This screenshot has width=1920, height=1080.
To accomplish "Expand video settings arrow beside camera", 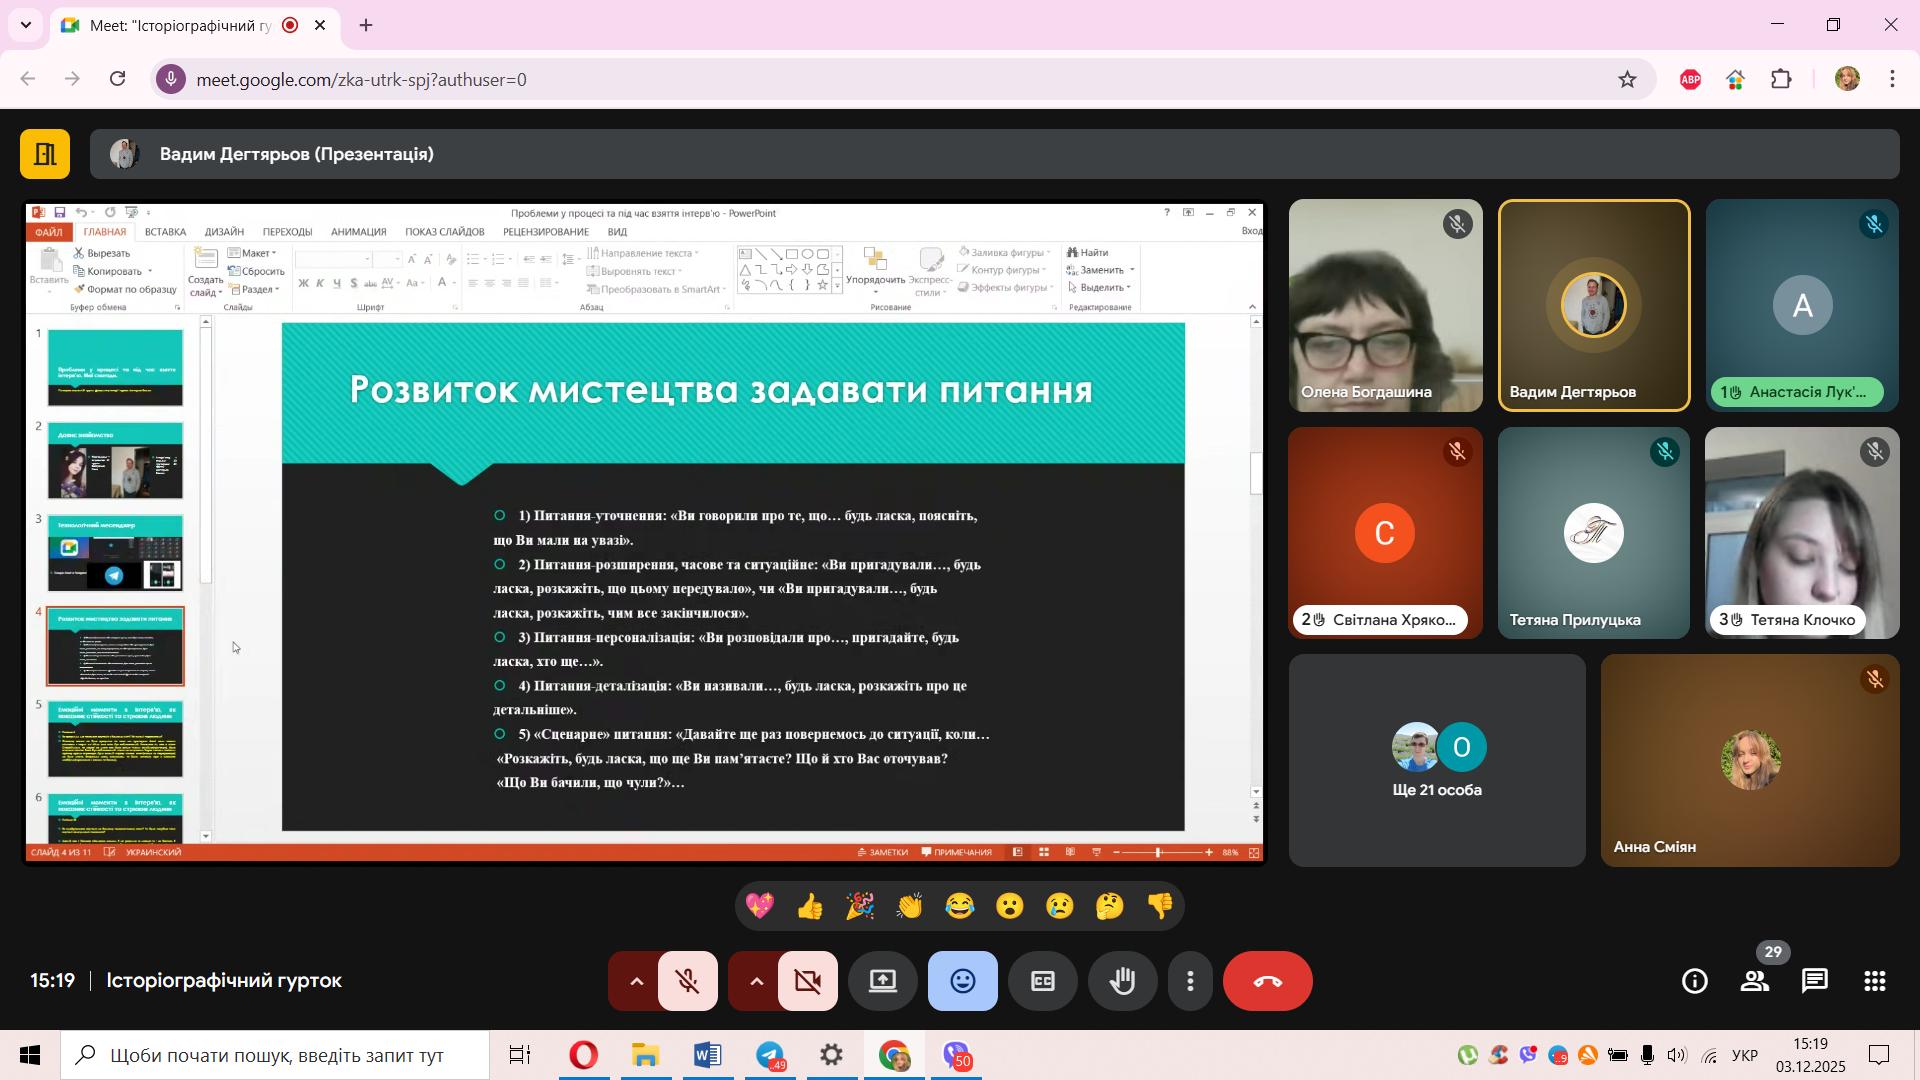I will click(756, 982).
